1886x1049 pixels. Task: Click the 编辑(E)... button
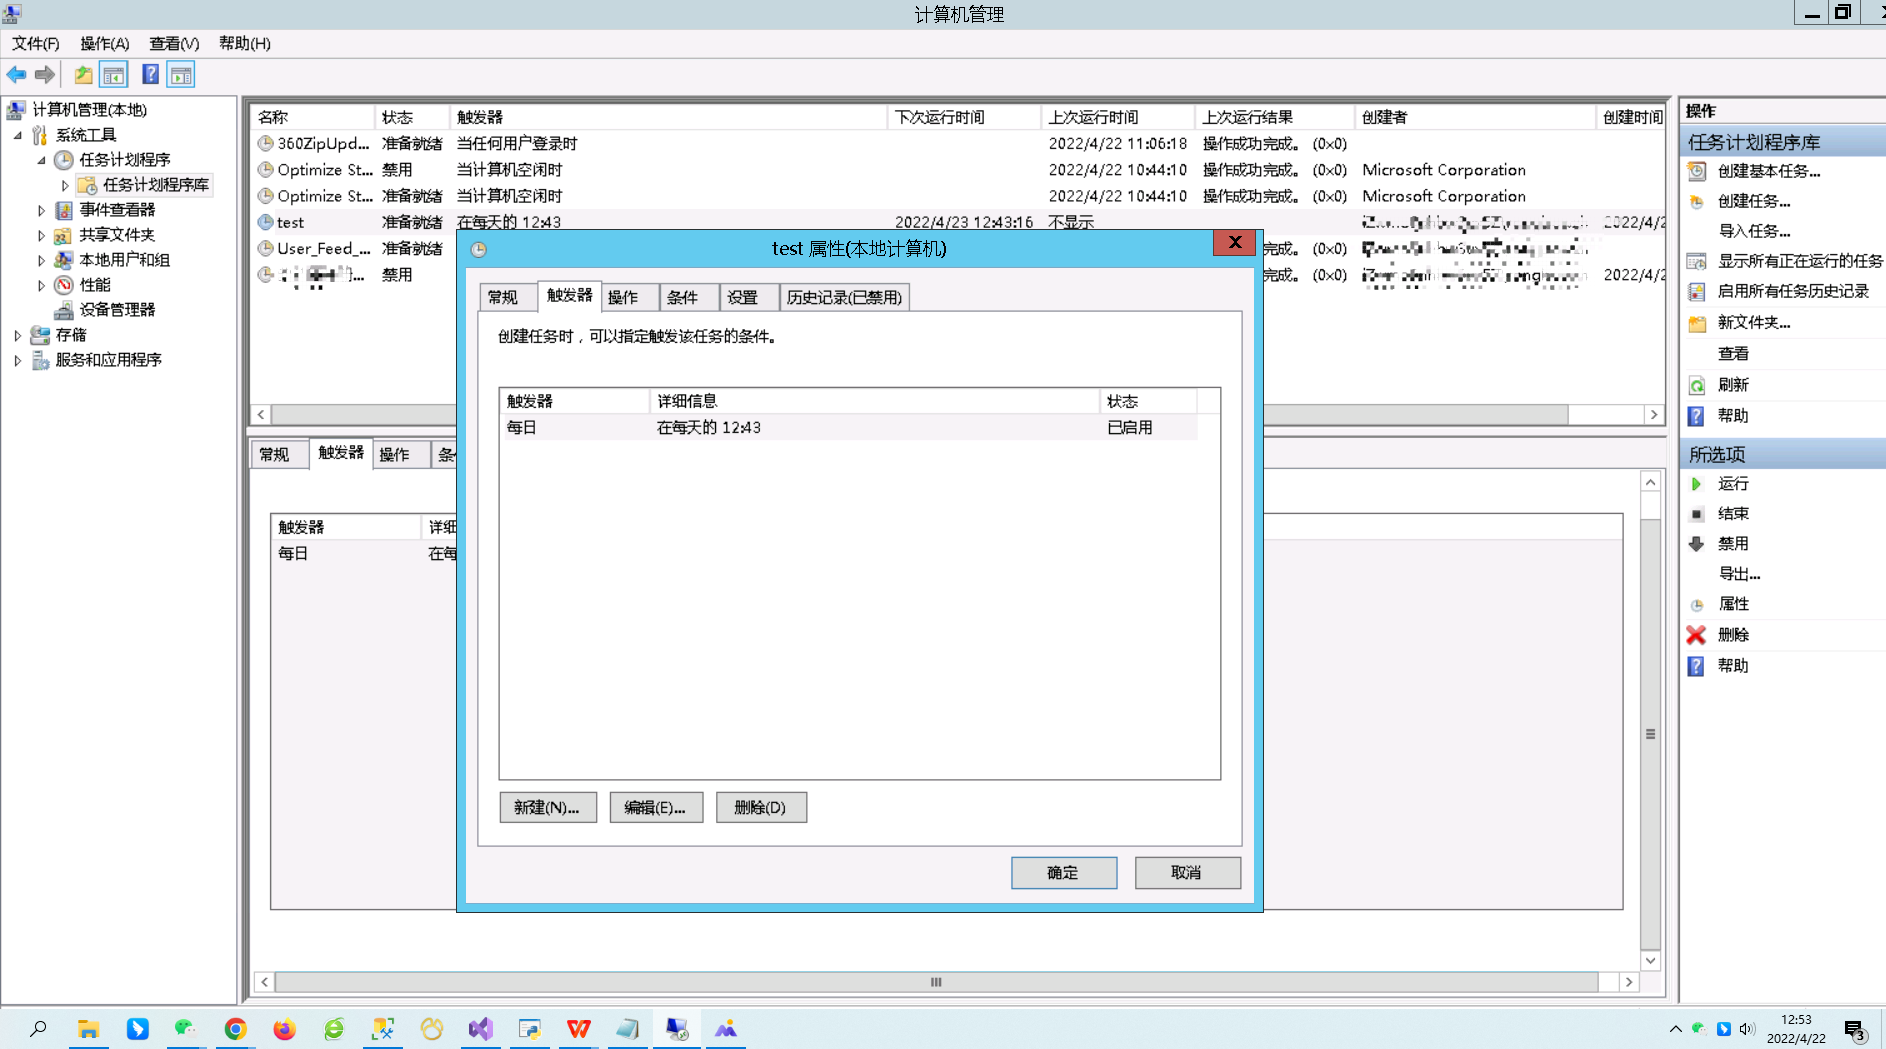(655, 807)
